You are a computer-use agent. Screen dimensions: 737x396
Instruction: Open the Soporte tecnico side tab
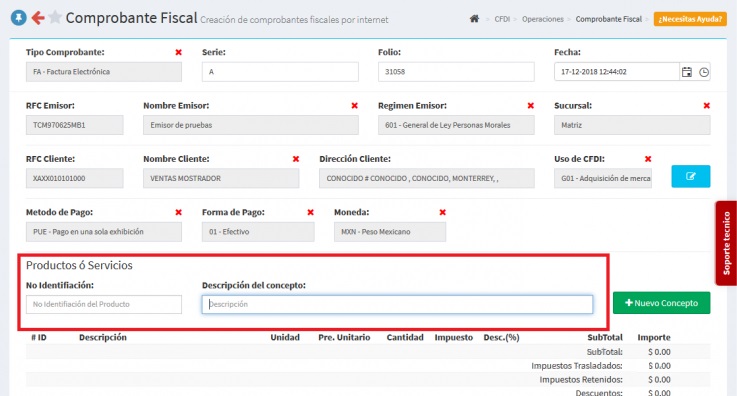point(726,243)
